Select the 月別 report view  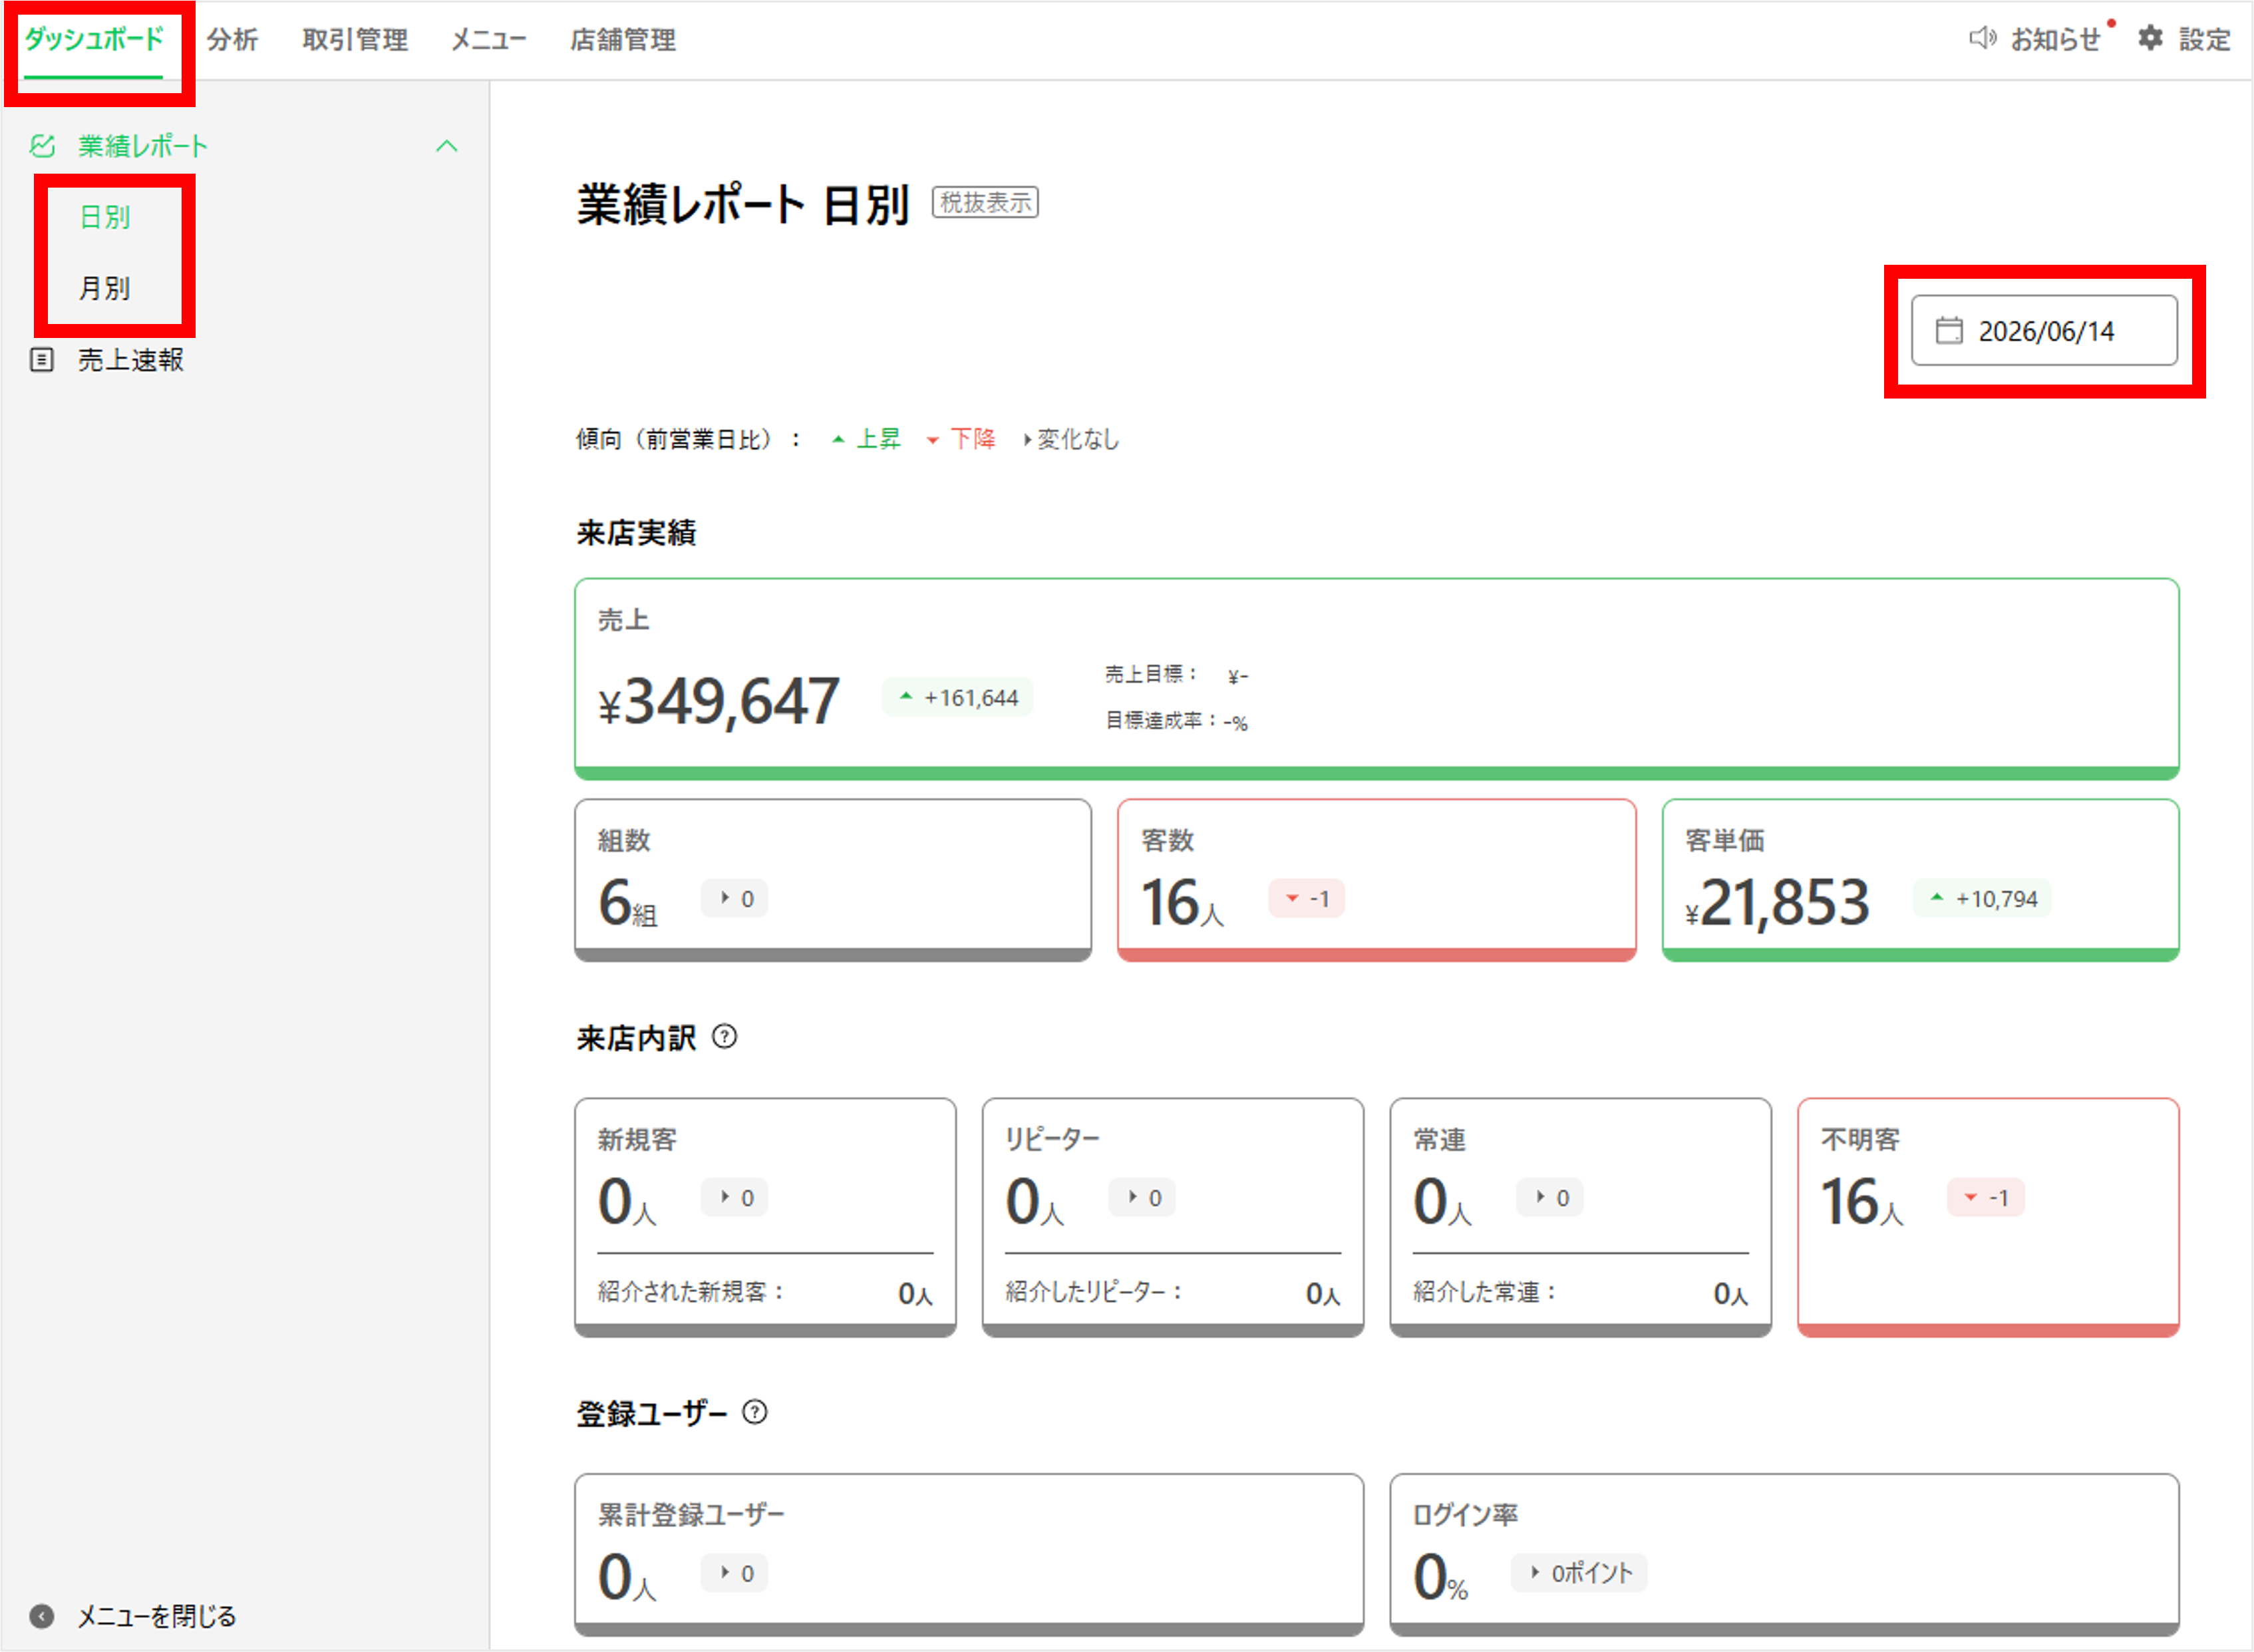pos(104,288)
